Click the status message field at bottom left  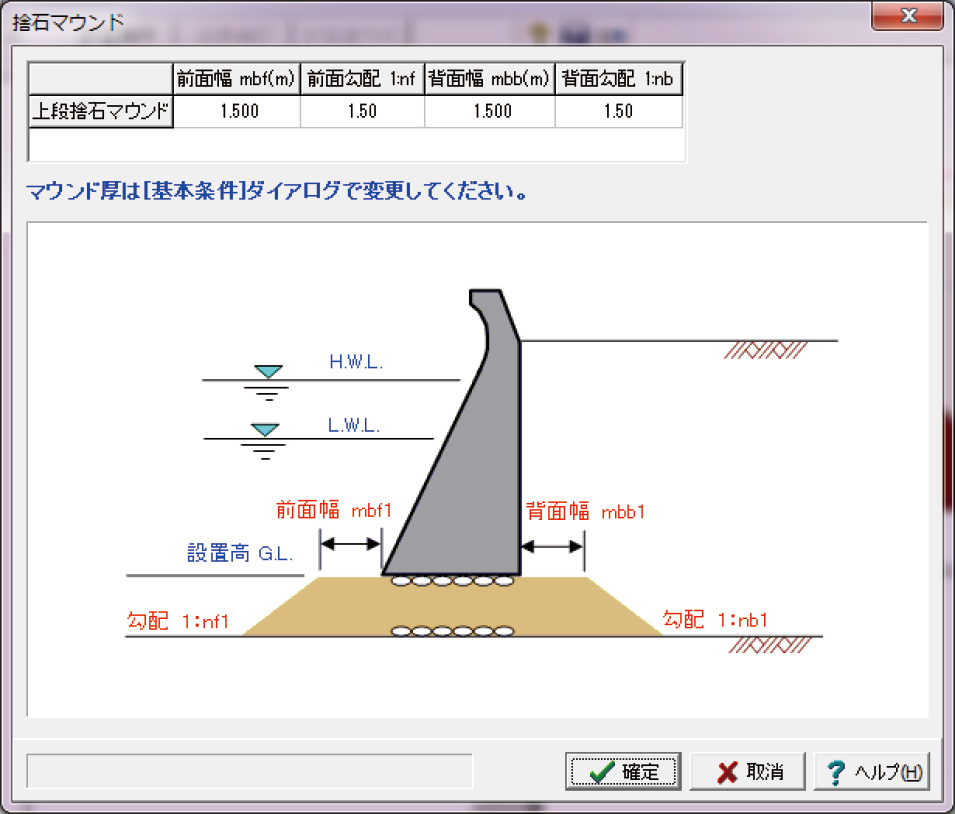click(250, 771)
